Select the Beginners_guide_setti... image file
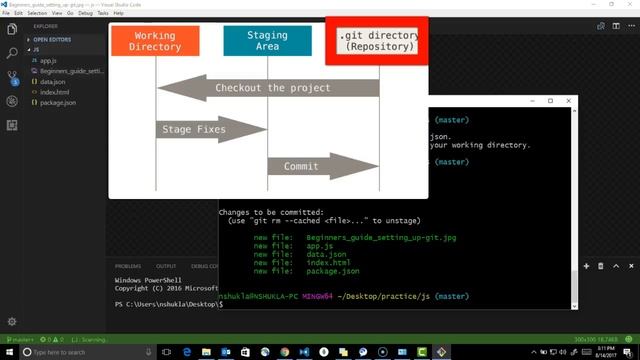Viewport: 640px width, 360px height. click(72, 71)
